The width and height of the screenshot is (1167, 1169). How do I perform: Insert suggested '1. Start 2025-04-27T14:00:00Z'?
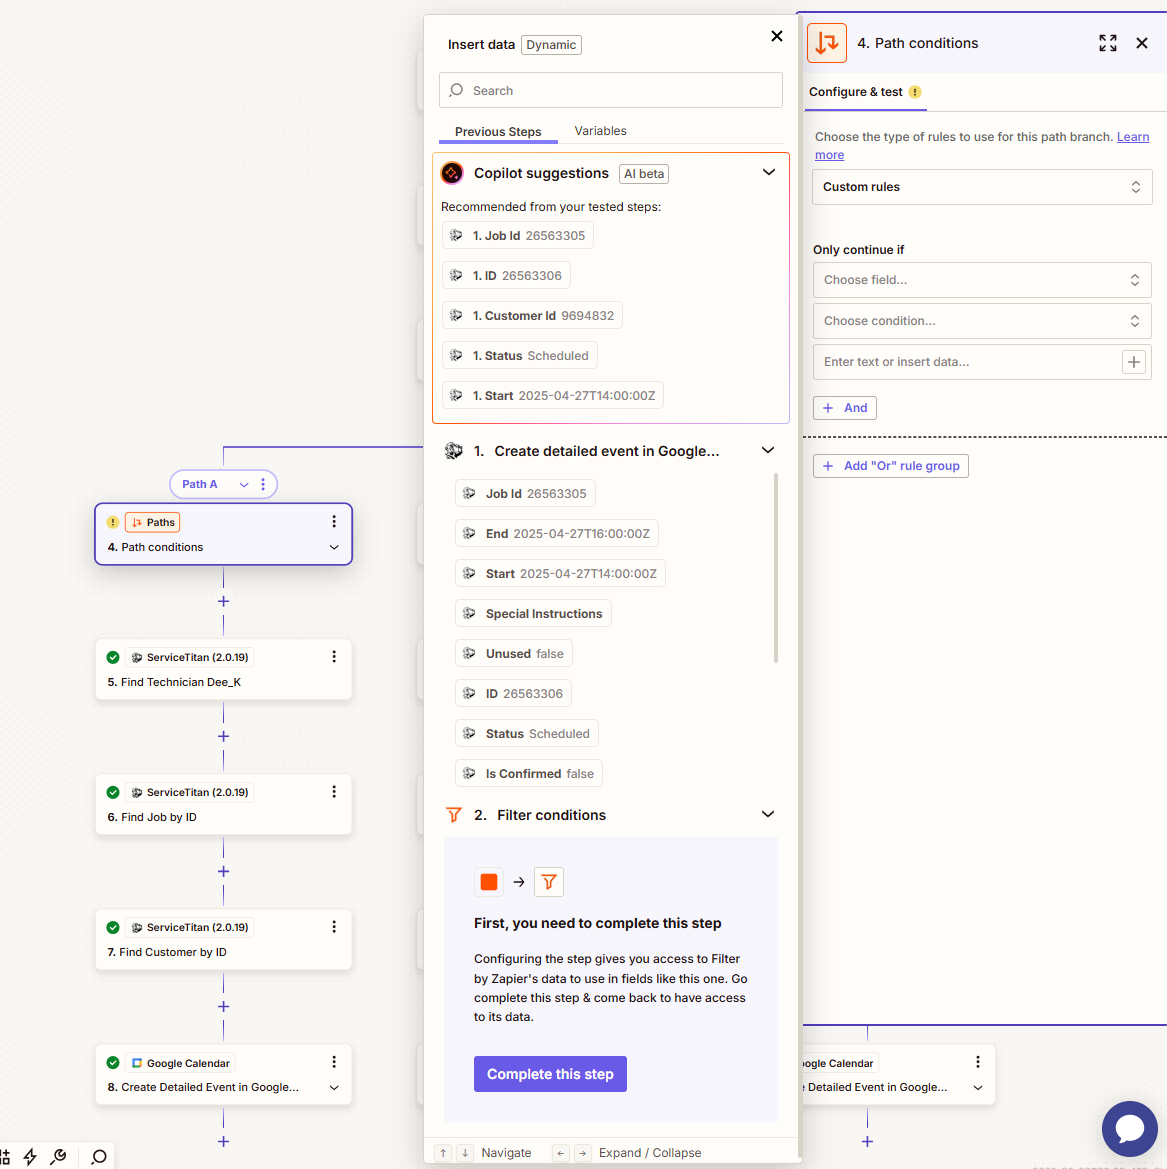pyautogui.click(x=553, y=396)
